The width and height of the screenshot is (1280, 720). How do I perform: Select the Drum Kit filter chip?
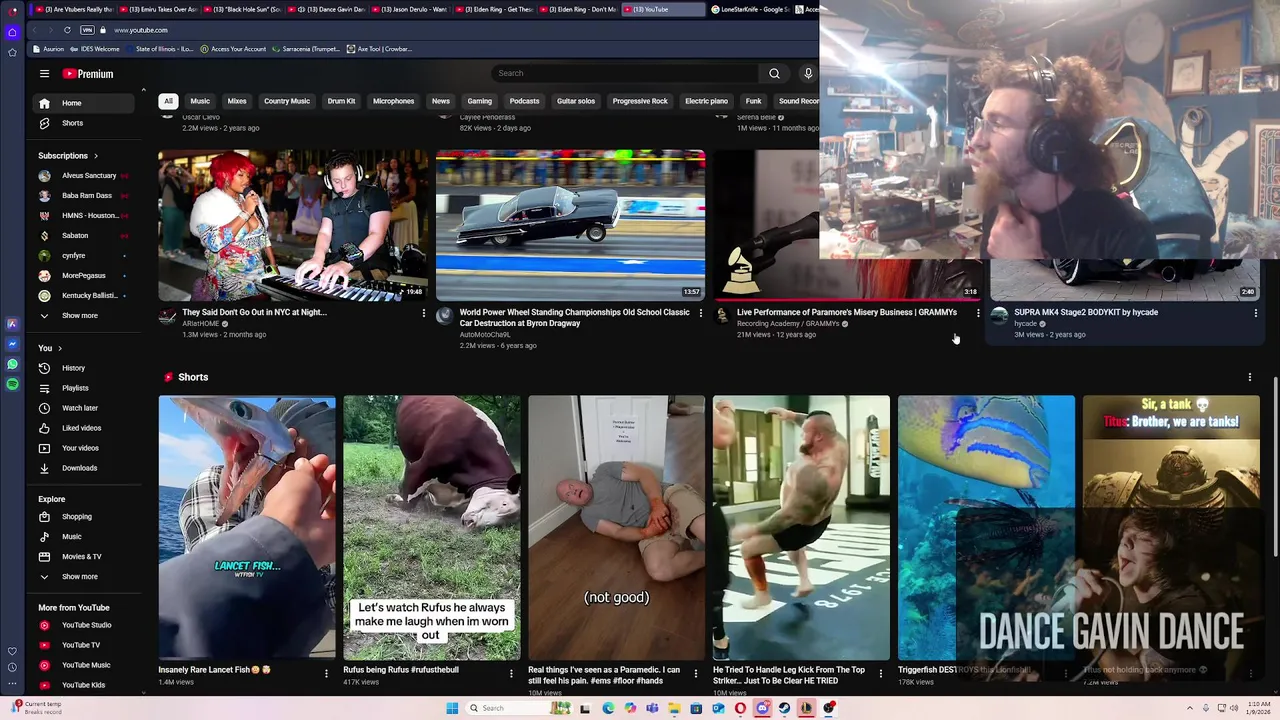(x=341, y=101)
